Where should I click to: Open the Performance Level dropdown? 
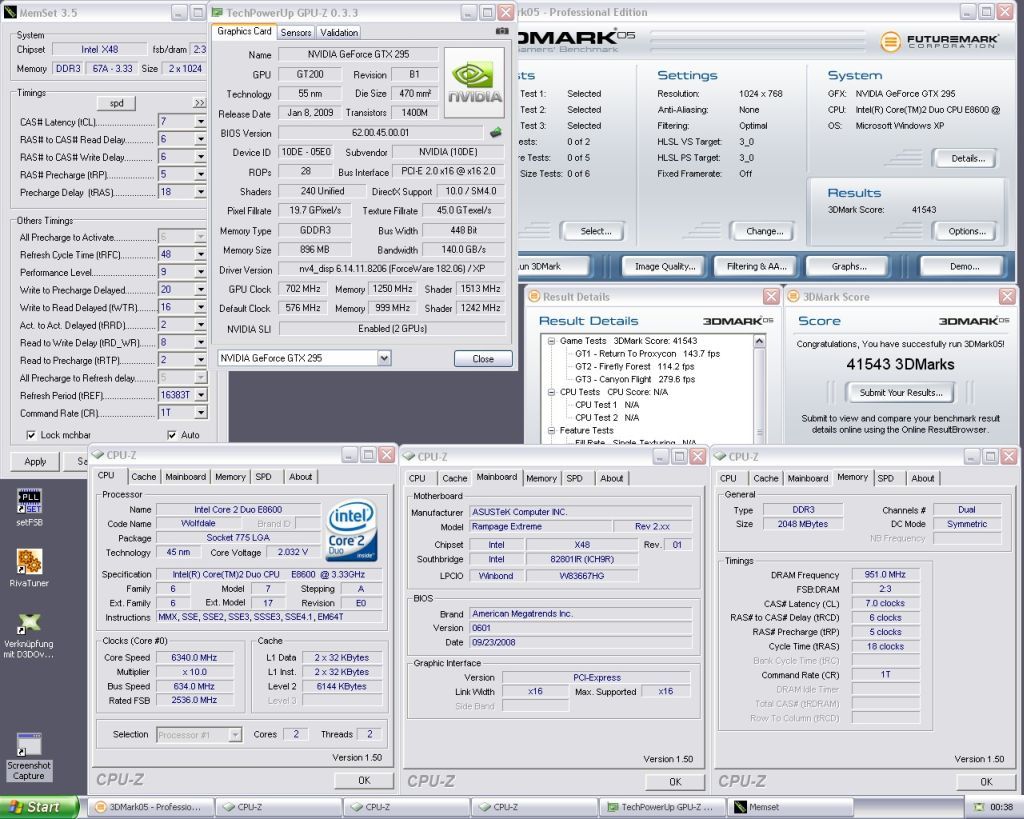[x=200, y=272]
